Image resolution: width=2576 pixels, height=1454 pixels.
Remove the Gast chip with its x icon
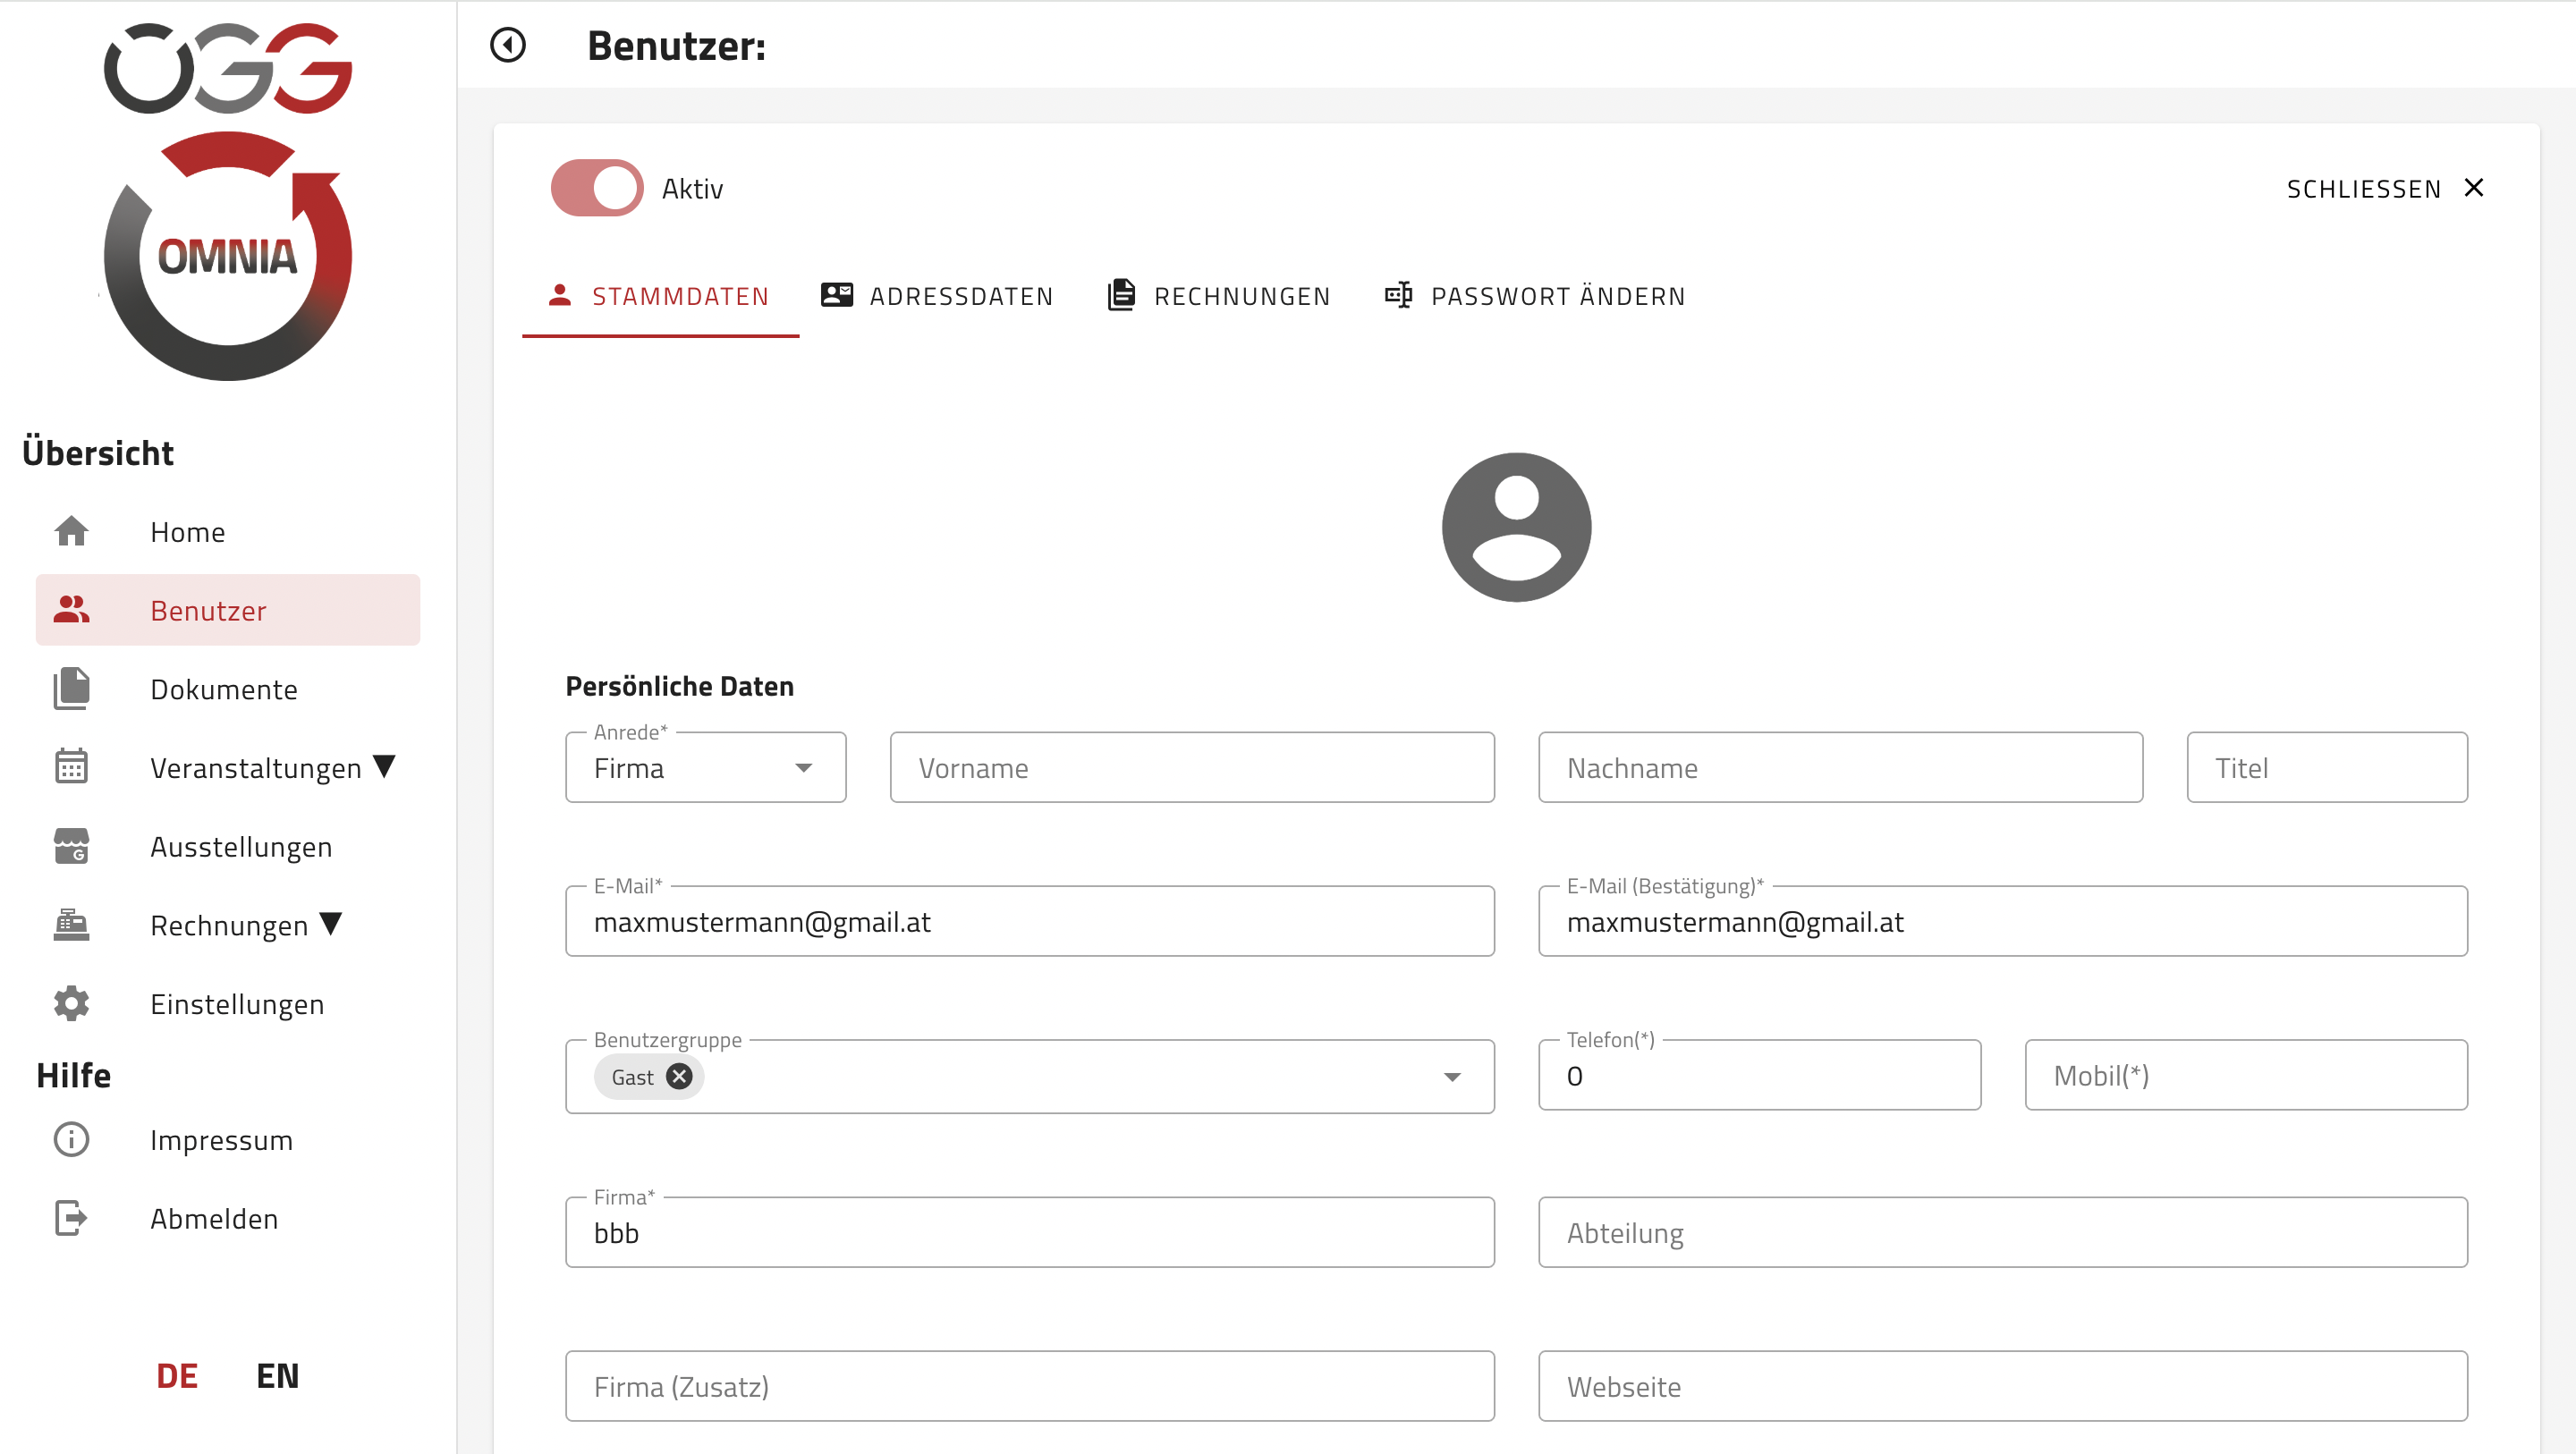pyautogui.click(x=679, y=1076)
